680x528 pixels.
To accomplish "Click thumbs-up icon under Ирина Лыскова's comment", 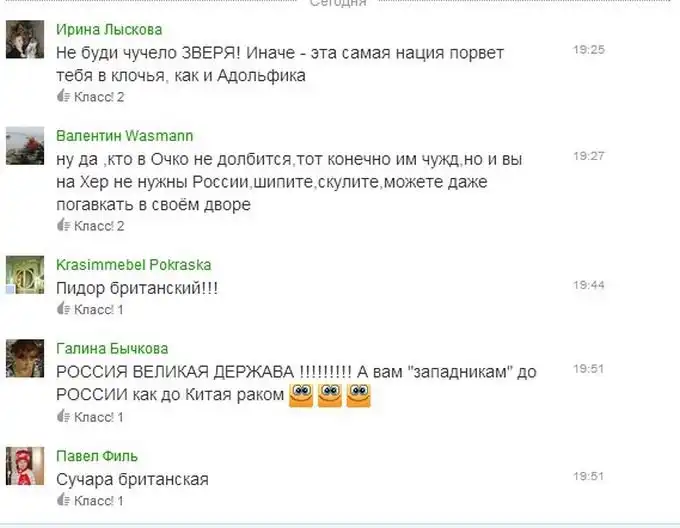I will pyautogui.click(x=63, y=96).
